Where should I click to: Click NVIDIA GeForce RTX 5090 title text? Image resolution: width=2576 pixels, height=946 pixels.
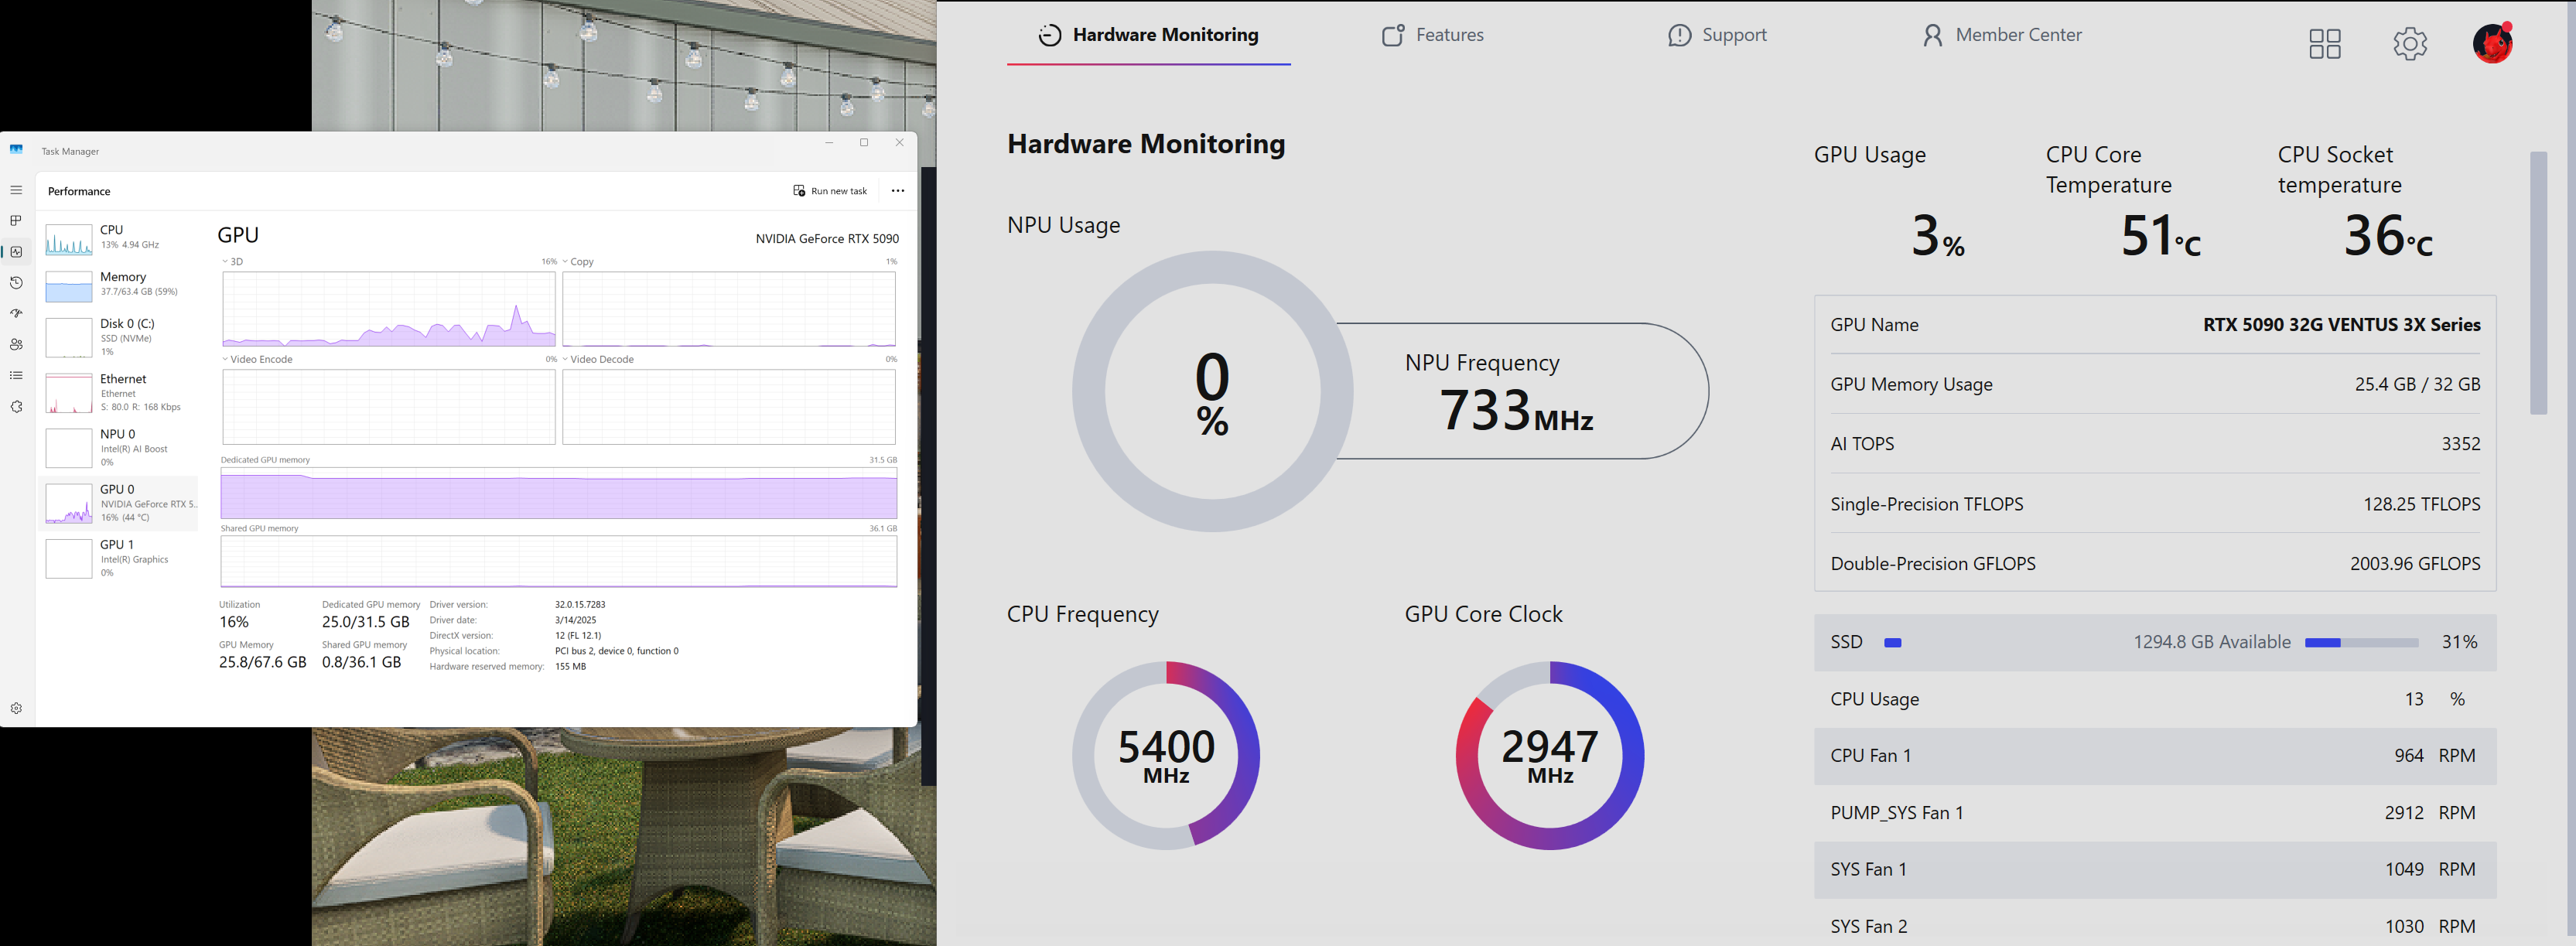827,239
